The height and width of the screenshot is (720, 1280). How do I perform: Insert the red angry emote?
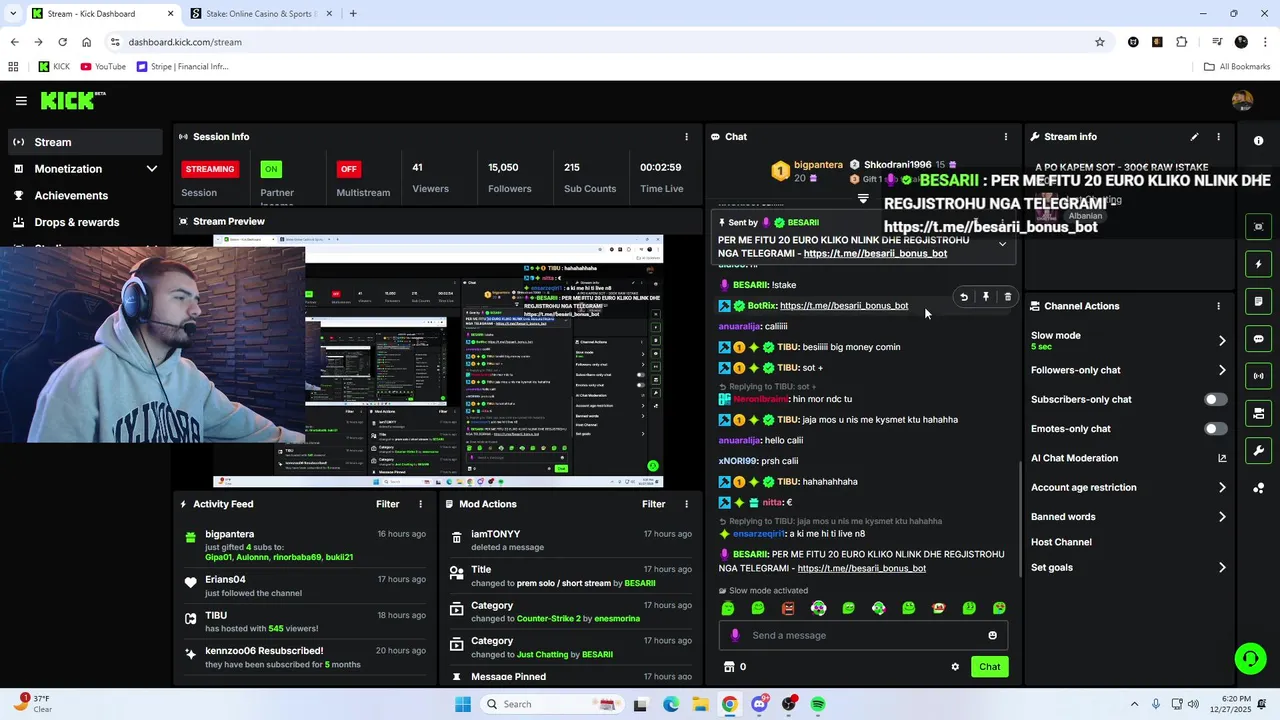point(788,608)
